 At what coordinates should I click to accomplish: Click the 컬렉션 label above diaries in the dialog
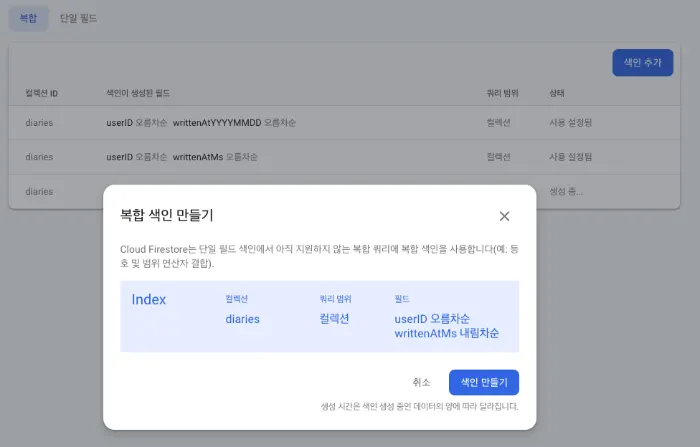point(236,299)
